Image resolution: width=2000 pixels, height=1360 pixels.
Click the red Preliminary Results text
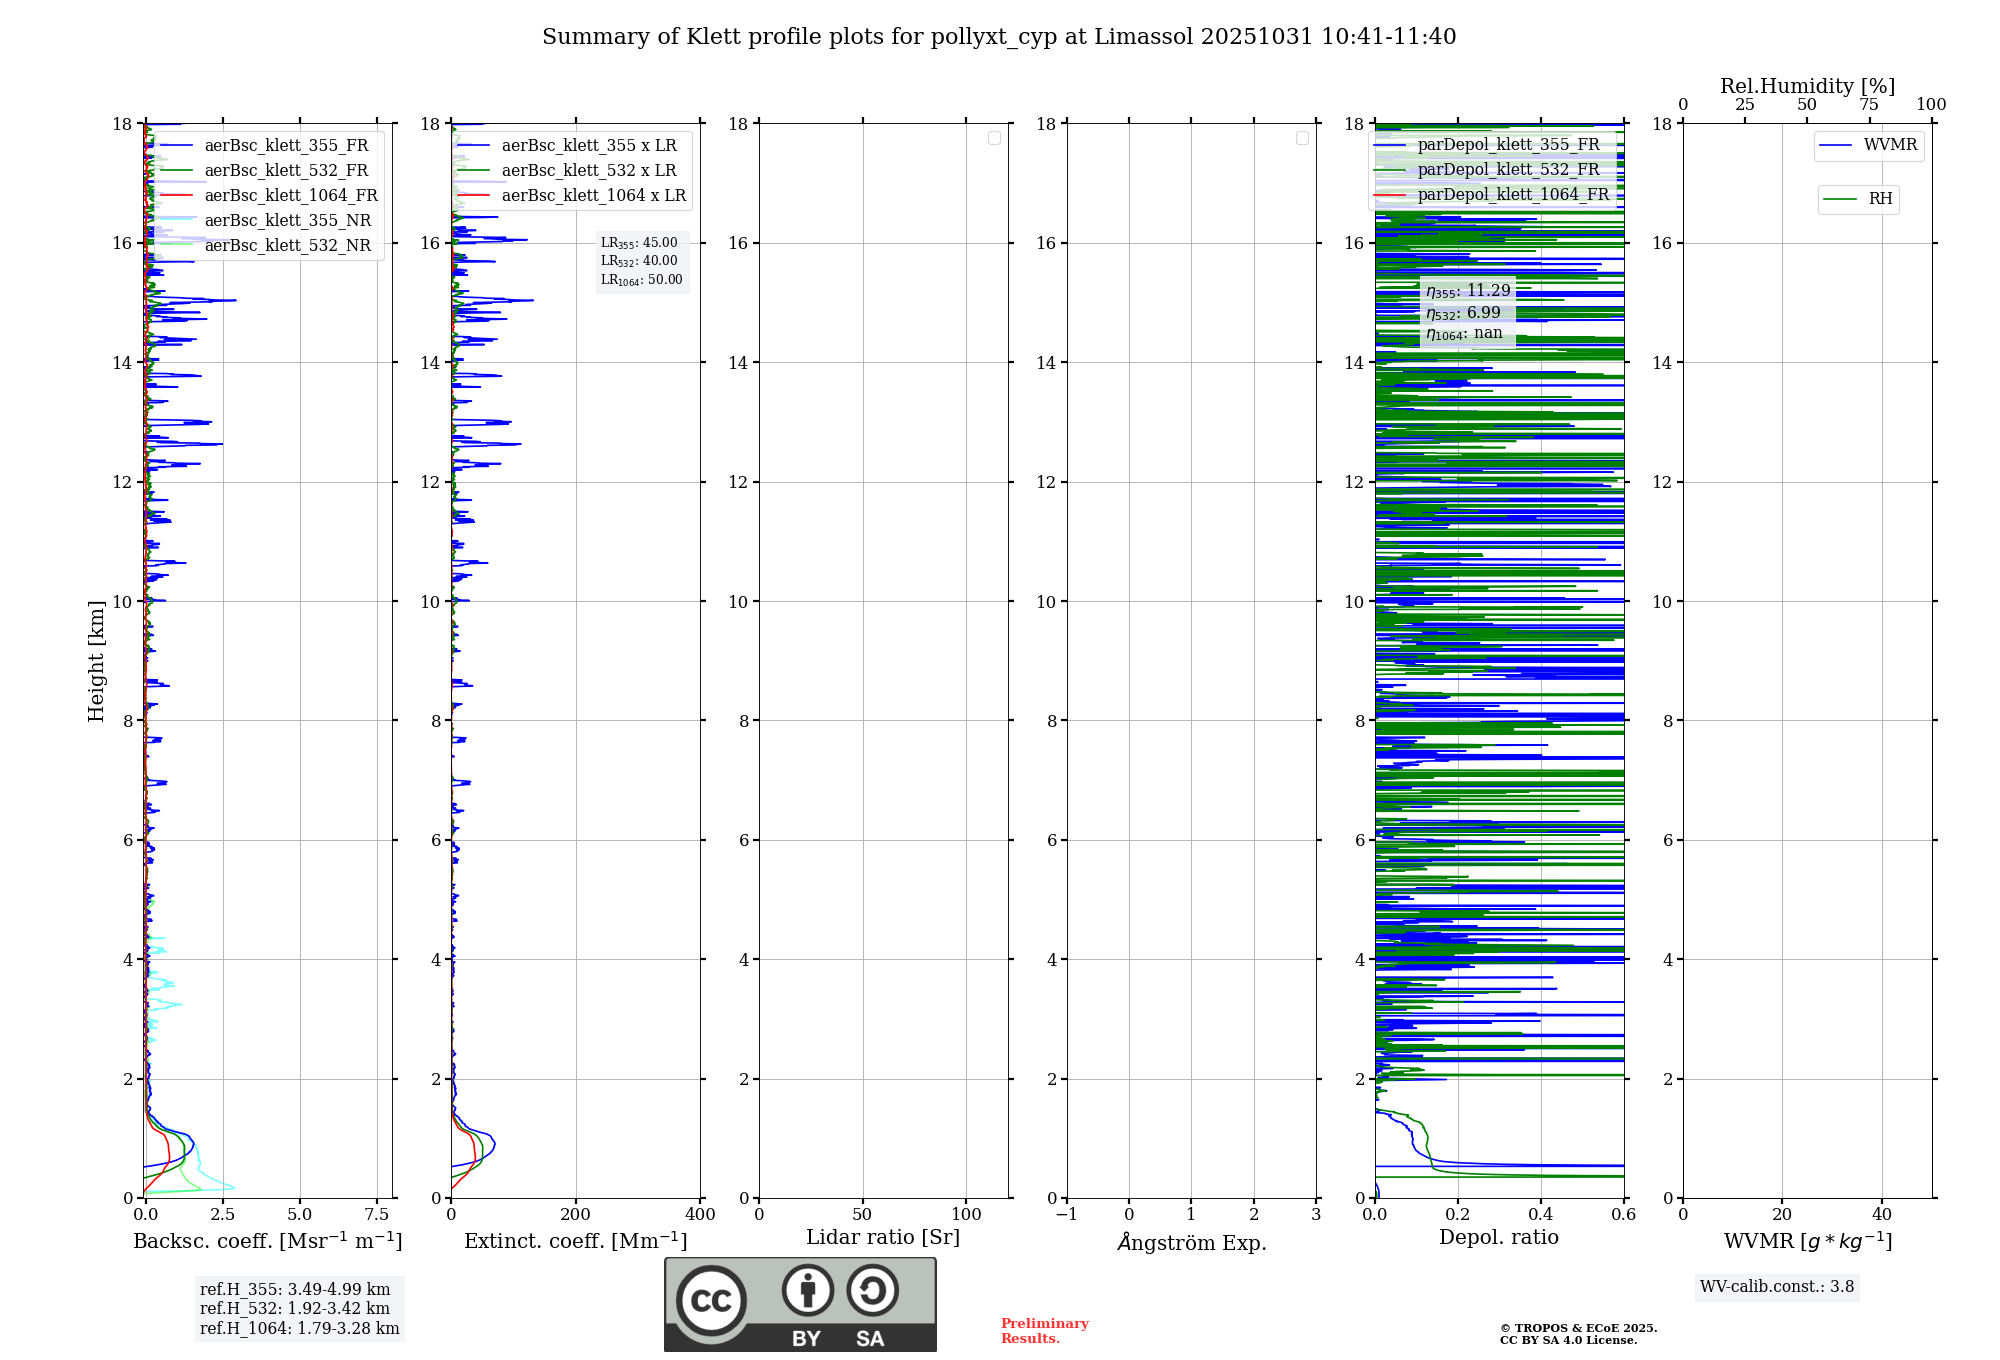[x=1044, y=1331]
